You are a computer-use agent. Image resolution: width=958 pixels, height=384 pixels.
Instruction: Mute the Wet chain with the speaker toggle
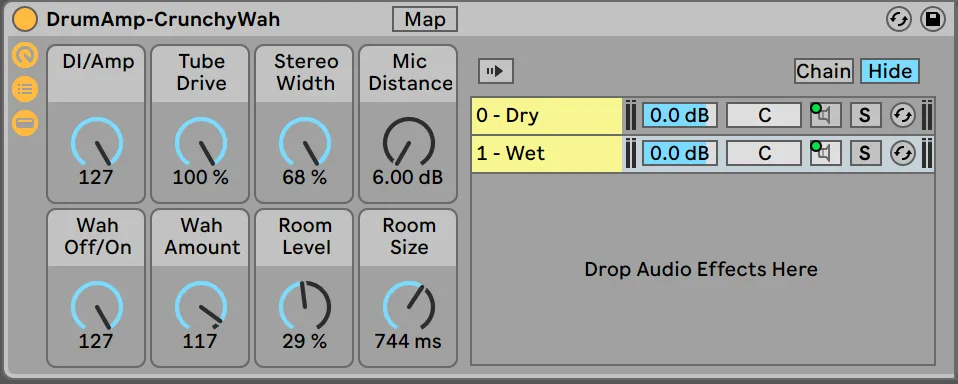click(825, 153)
